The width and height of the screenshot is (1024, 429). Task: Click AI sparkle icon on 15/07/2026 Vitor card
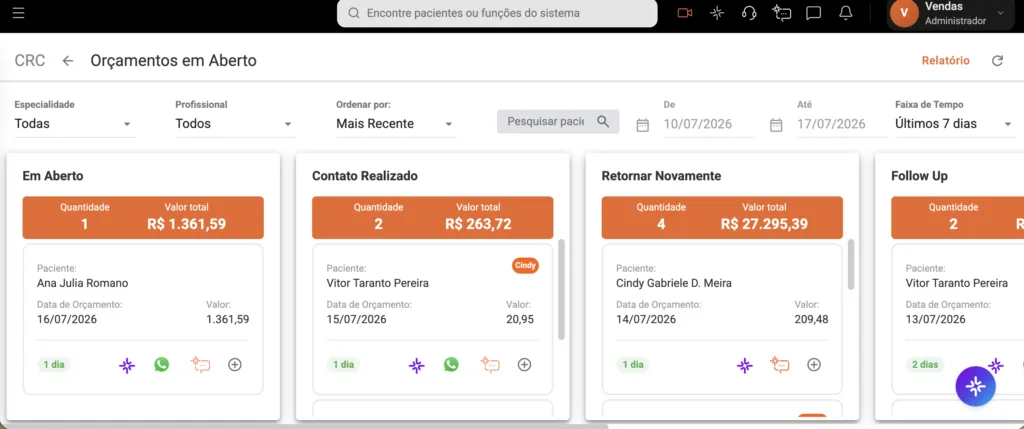pyautogui.click(x=416, y=365)
